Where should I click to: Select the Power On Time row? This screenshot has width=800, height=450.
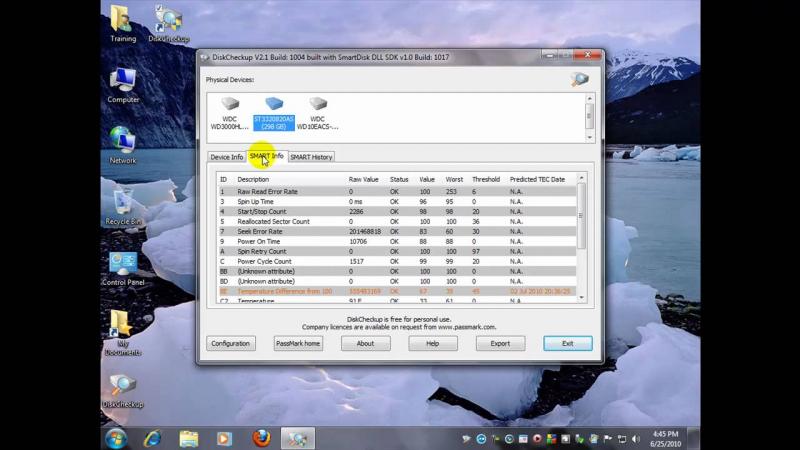click(x=396, y=241)
